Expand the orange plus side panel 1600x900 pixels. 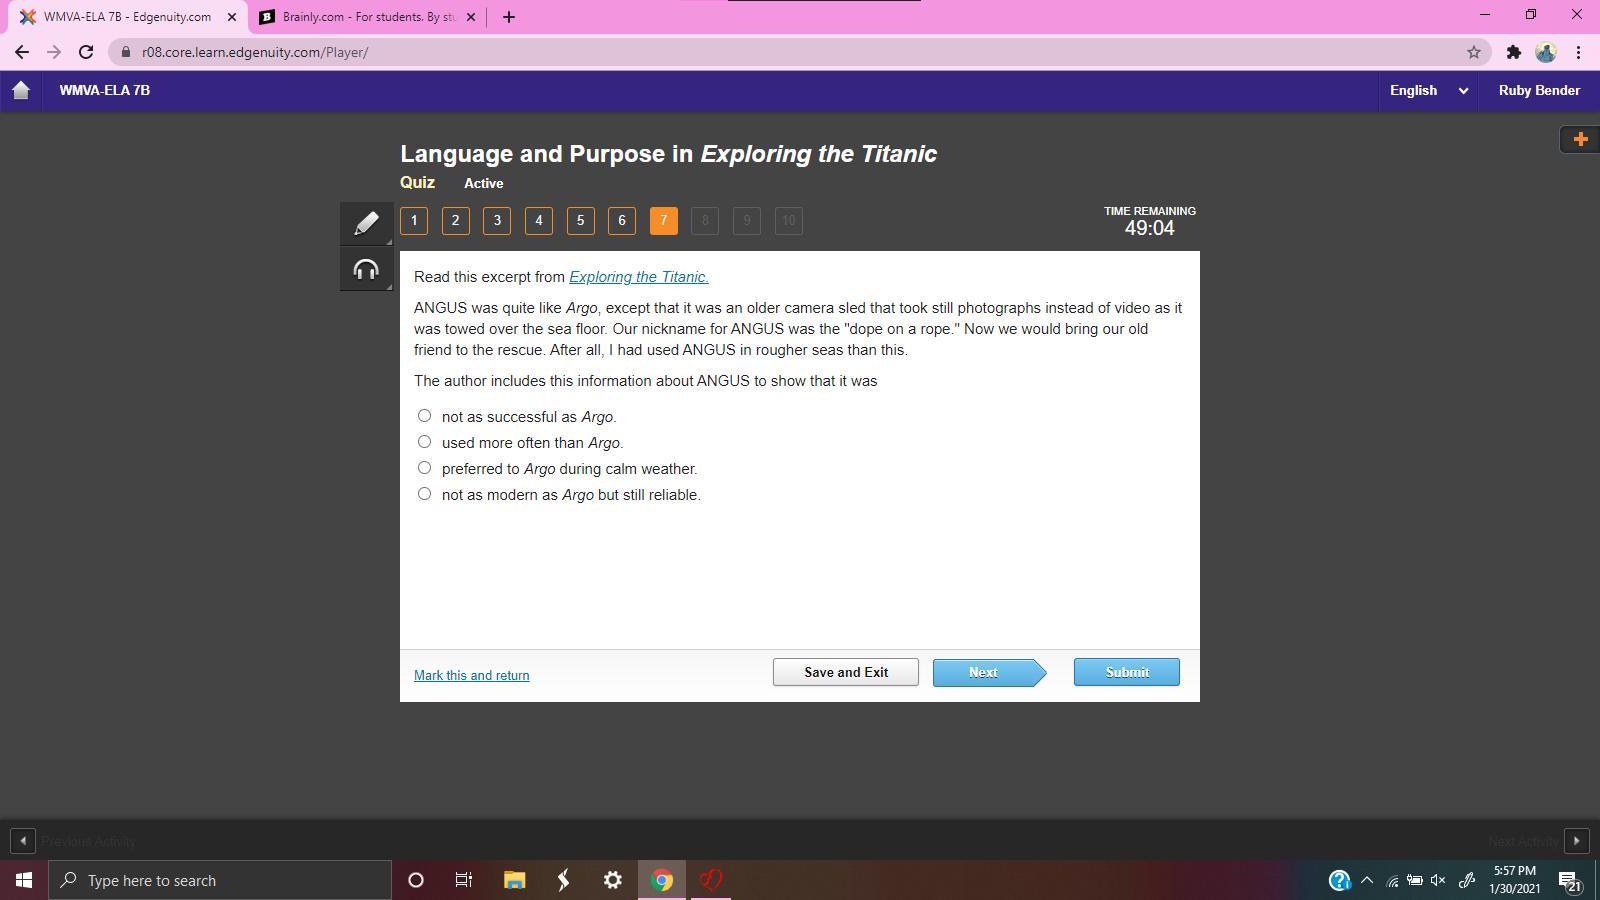click(x=1580, y=139)
